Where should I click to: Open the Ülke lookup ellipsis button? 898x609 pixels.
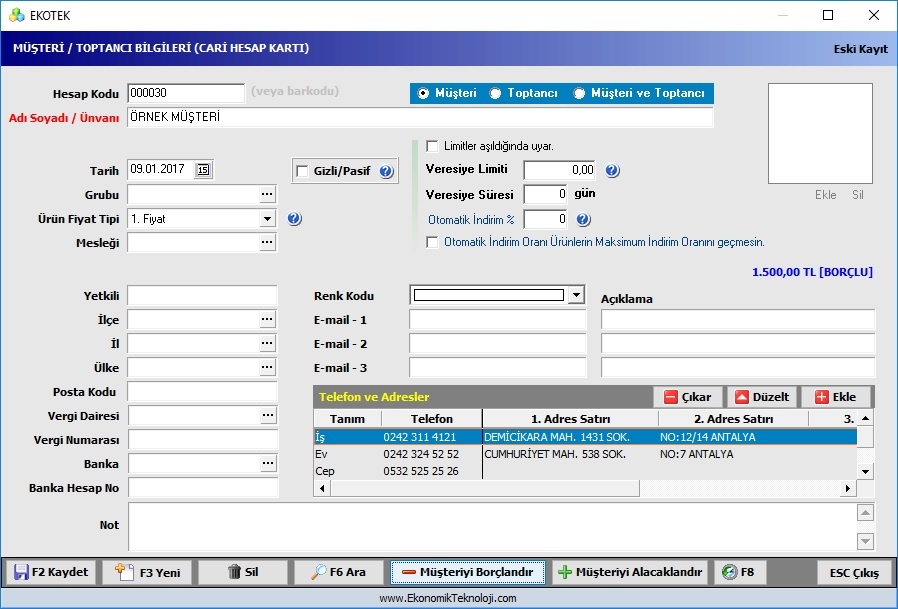coord(267,368)
